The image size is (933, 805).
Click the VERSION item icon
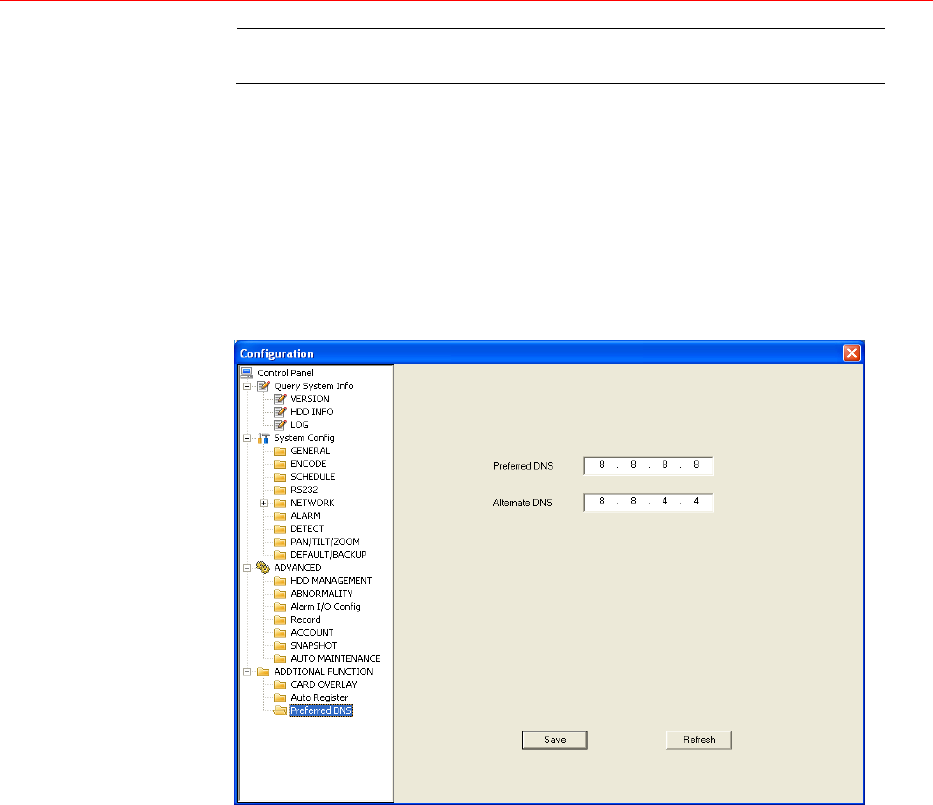coord(280,399)
